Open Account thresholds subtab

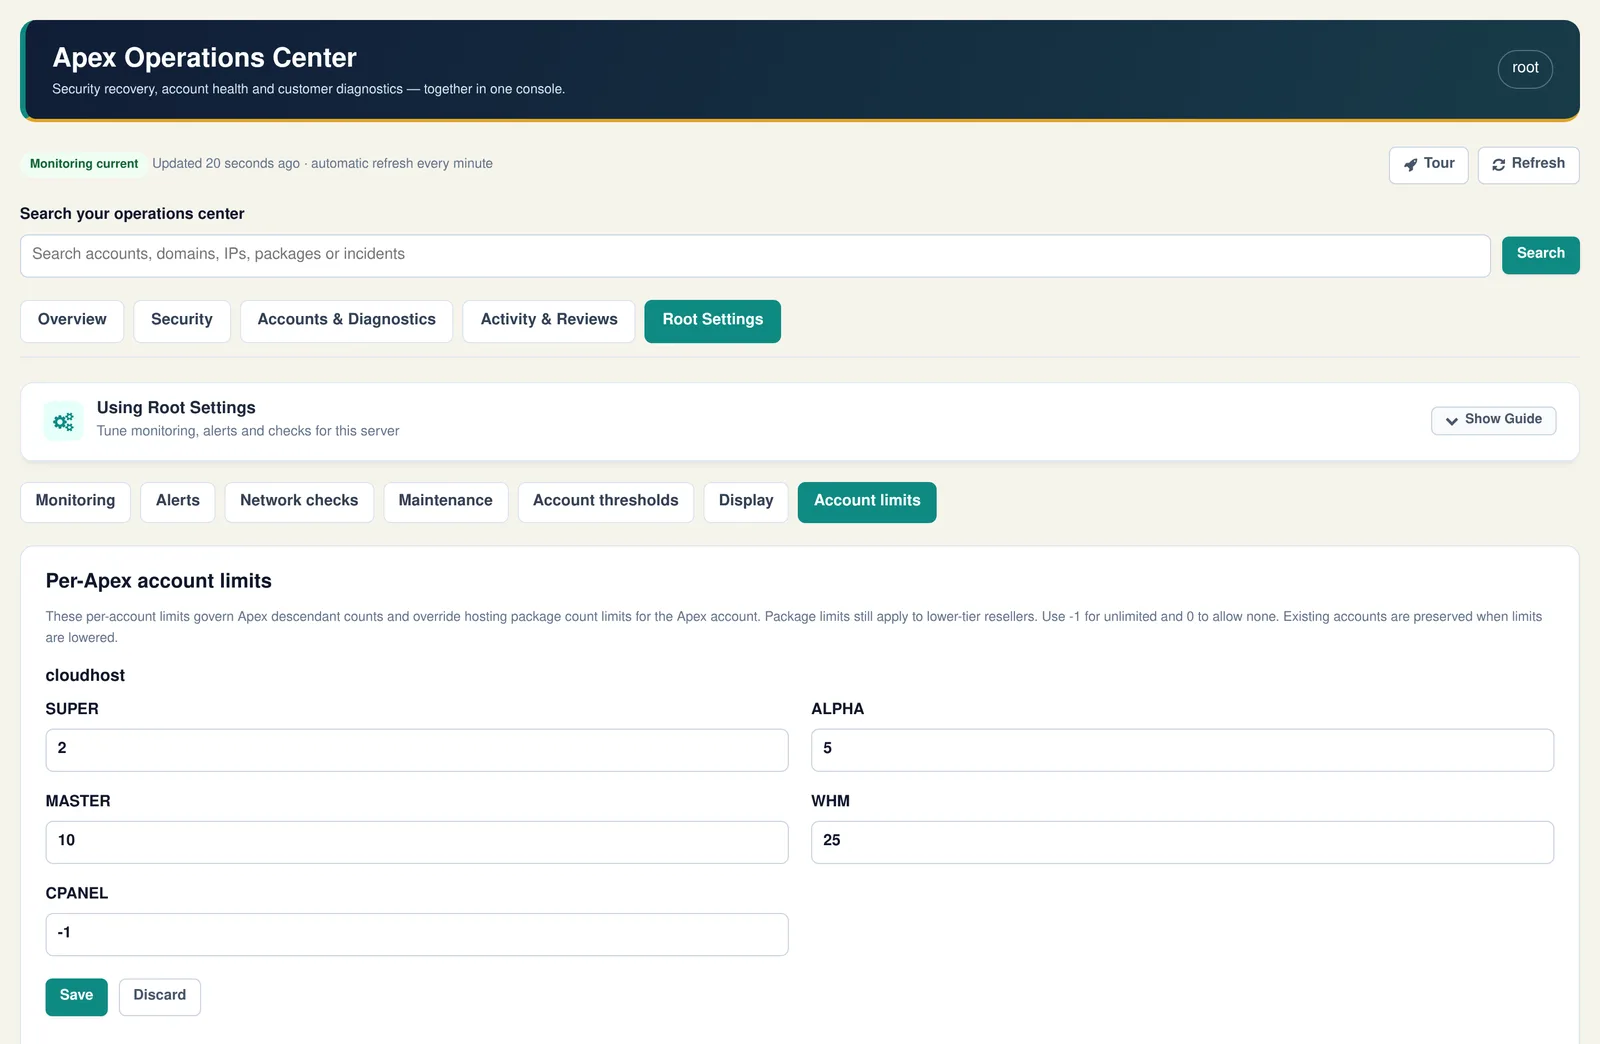pyautogui.click(x=606, y=502)
